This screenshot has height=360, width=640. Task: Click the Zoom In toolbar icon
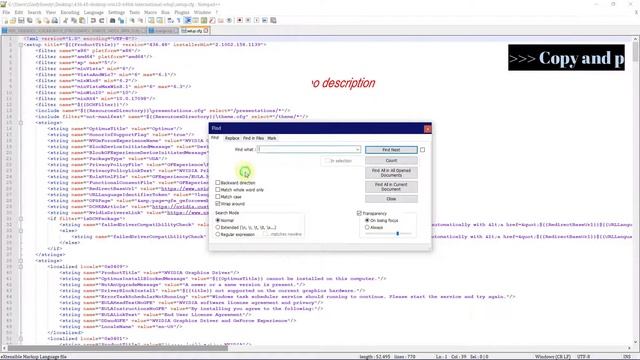point(131,20)
